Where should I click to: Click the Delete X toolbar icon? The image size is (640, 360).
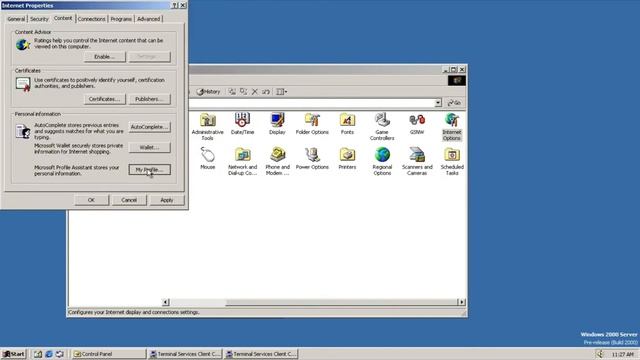coord(255,91)
